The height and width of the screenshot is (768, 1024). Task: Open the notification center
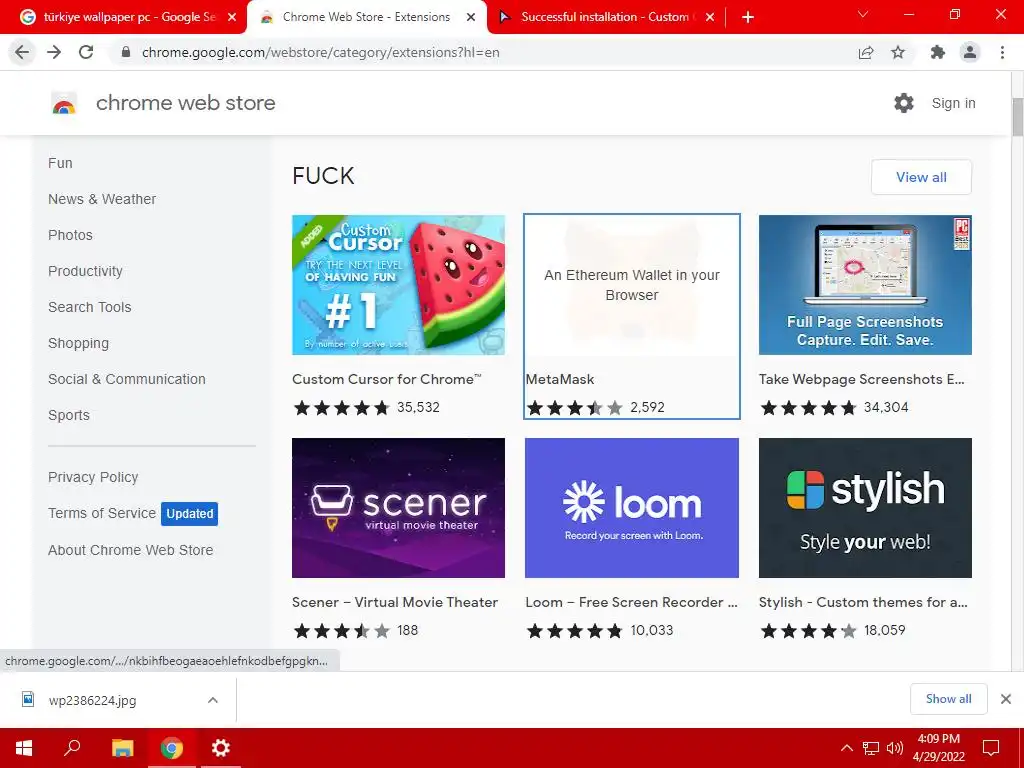tap(991, 748)
